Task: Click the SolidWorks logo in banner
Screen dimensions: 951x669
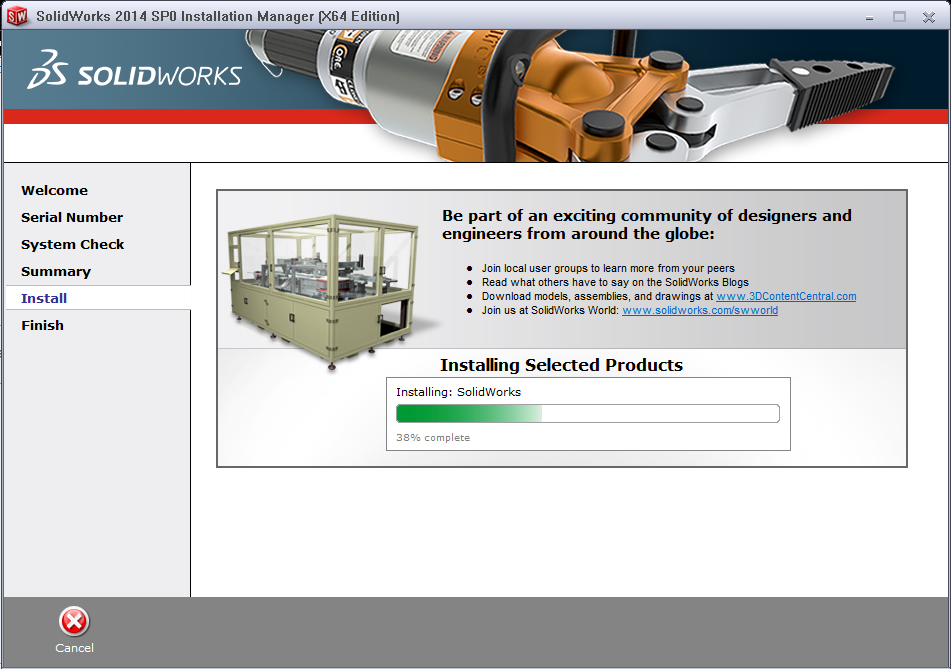Action: [x=134, y=71]
